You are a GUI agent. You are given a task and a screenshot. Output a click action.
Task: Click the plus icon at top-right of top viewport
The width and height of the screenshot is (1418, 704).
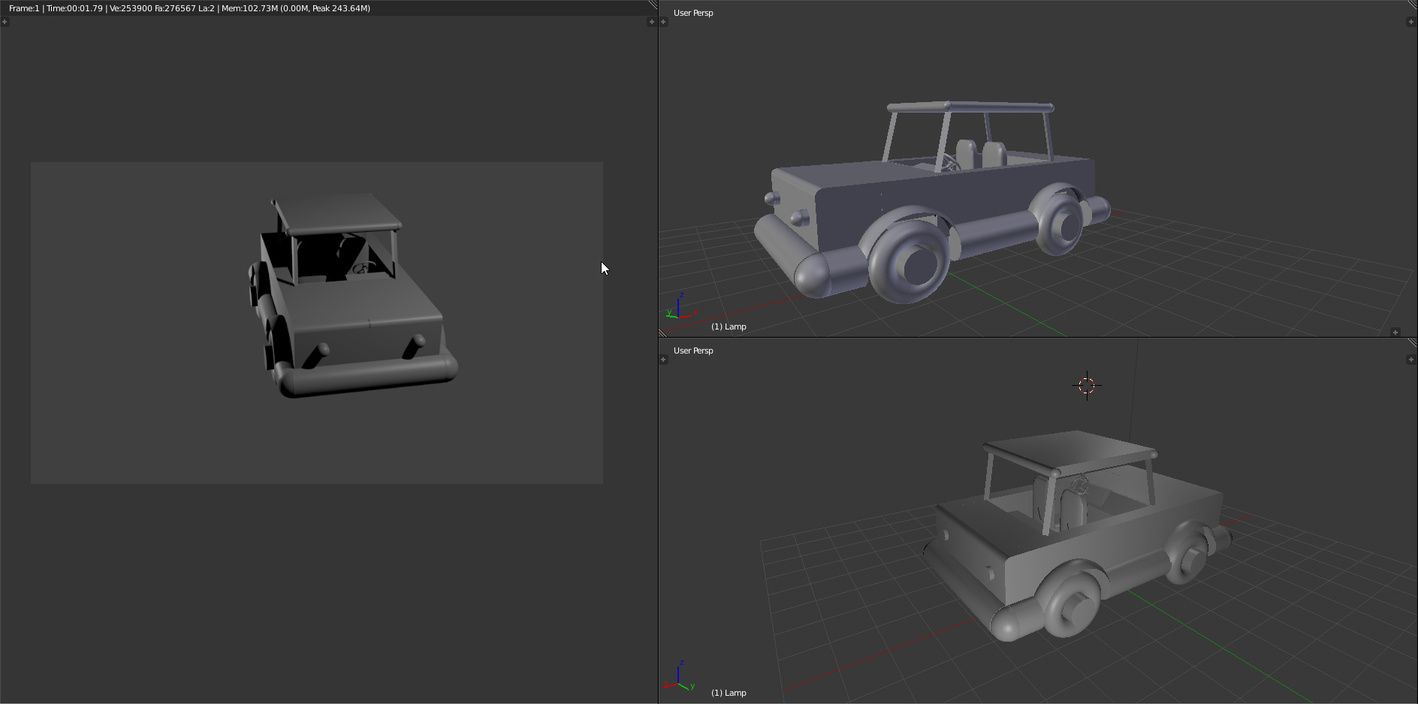pyautogui.click(x=1411, y=22)
